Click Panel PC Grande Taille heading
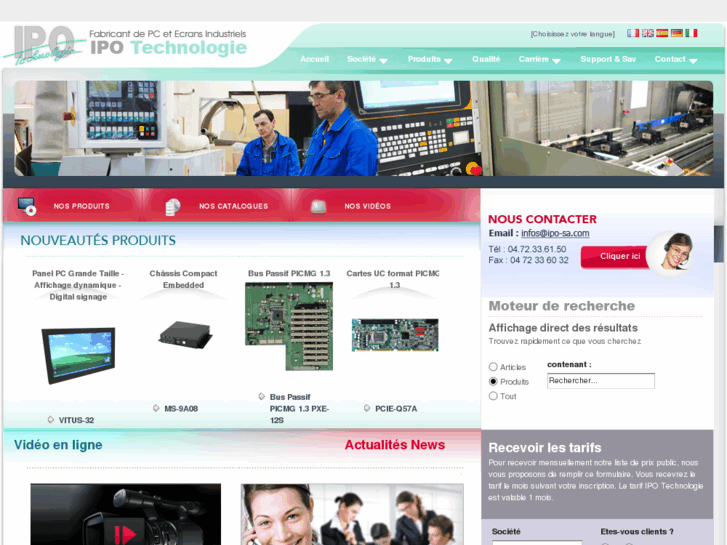Image resolution: width=727 pixels, height=545 pixels. click(x=78, y=285)
